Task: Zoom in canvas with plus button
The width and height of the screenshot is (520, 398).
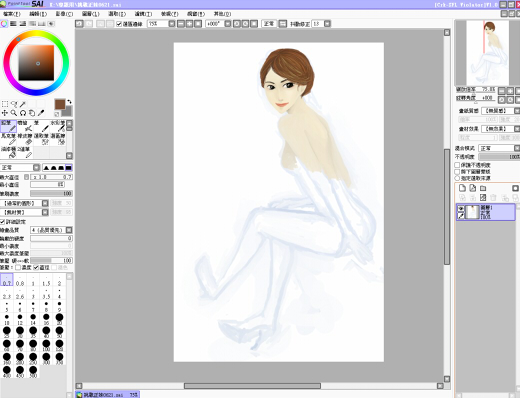Action: pyautogui.click(x=189, y=24)
